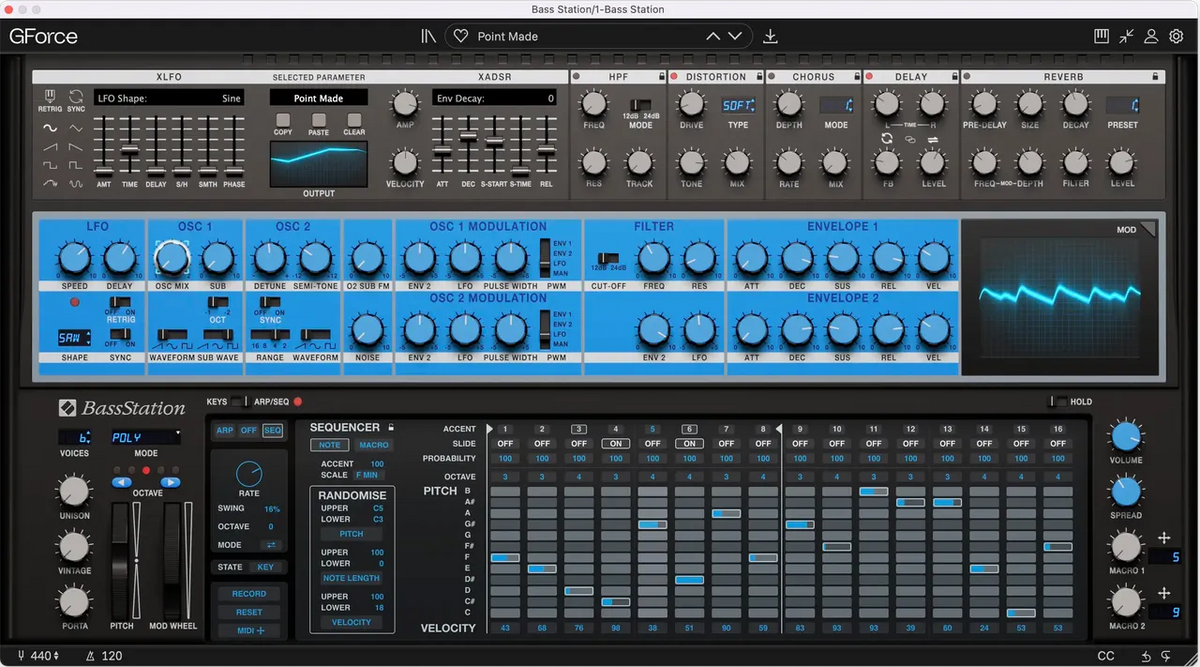The image size is (1200, 667).
Task: Toggle the Distortion power LED
Action: click(x=674, y=76)
